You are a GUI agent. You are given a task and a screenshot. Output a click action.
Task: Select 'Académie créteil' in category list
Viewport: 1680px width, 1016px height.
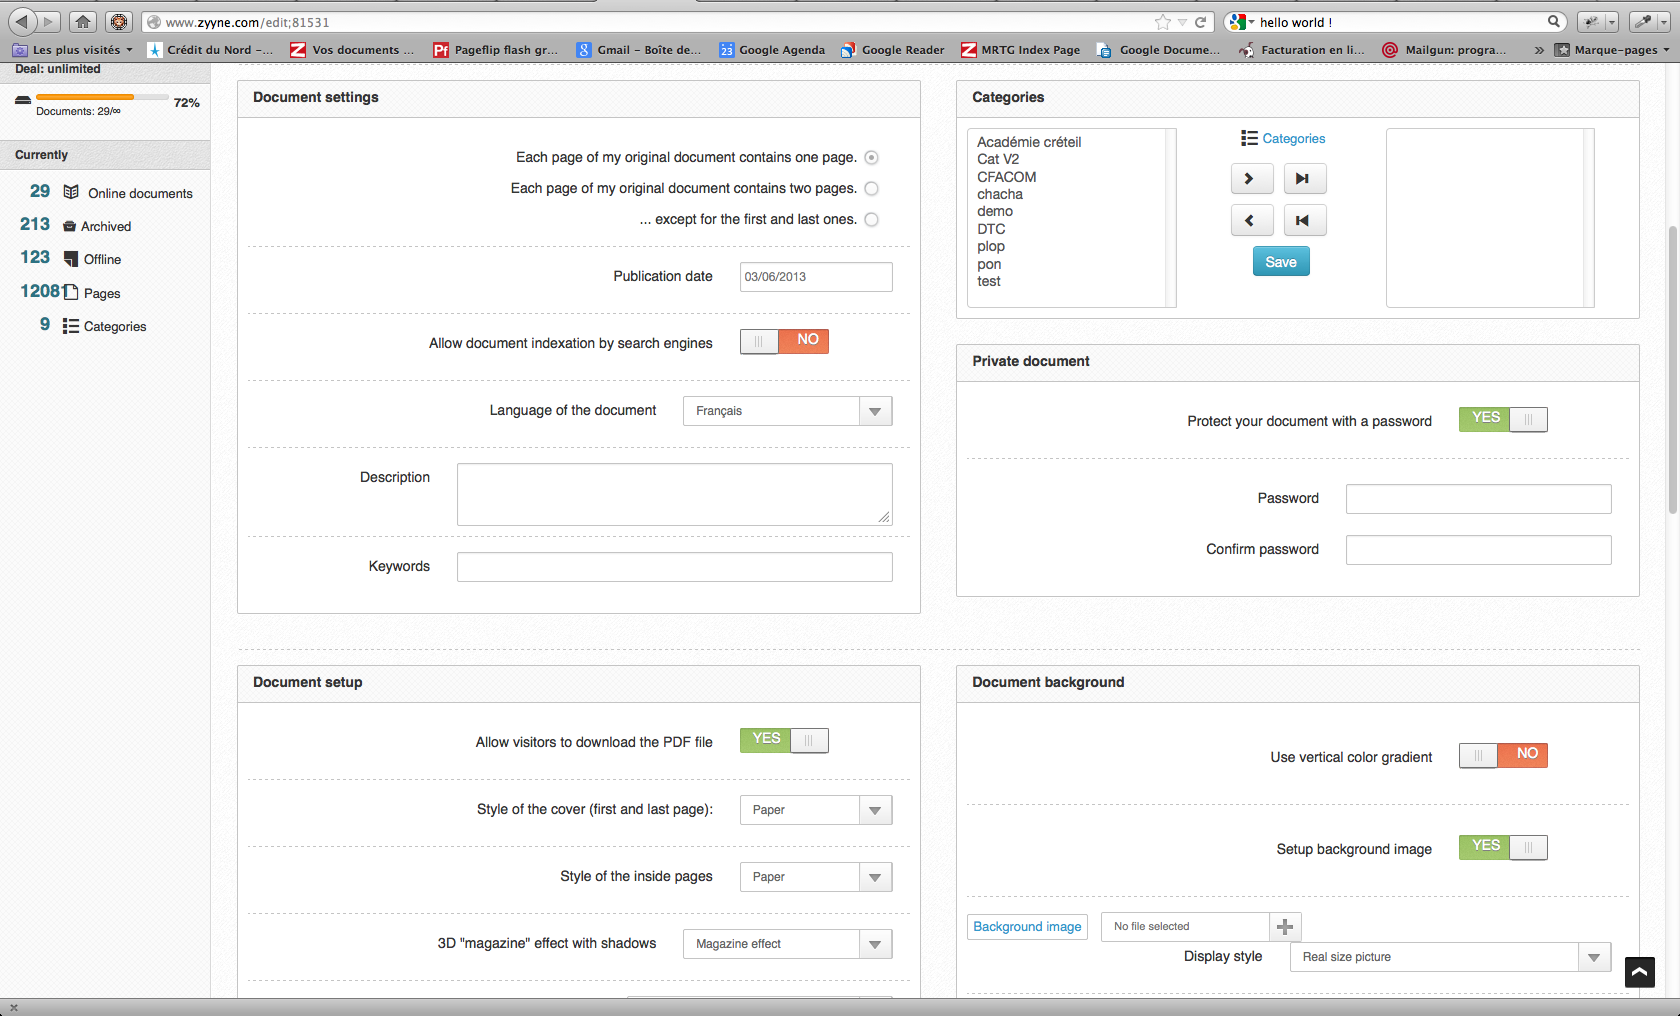(1029, 142)
